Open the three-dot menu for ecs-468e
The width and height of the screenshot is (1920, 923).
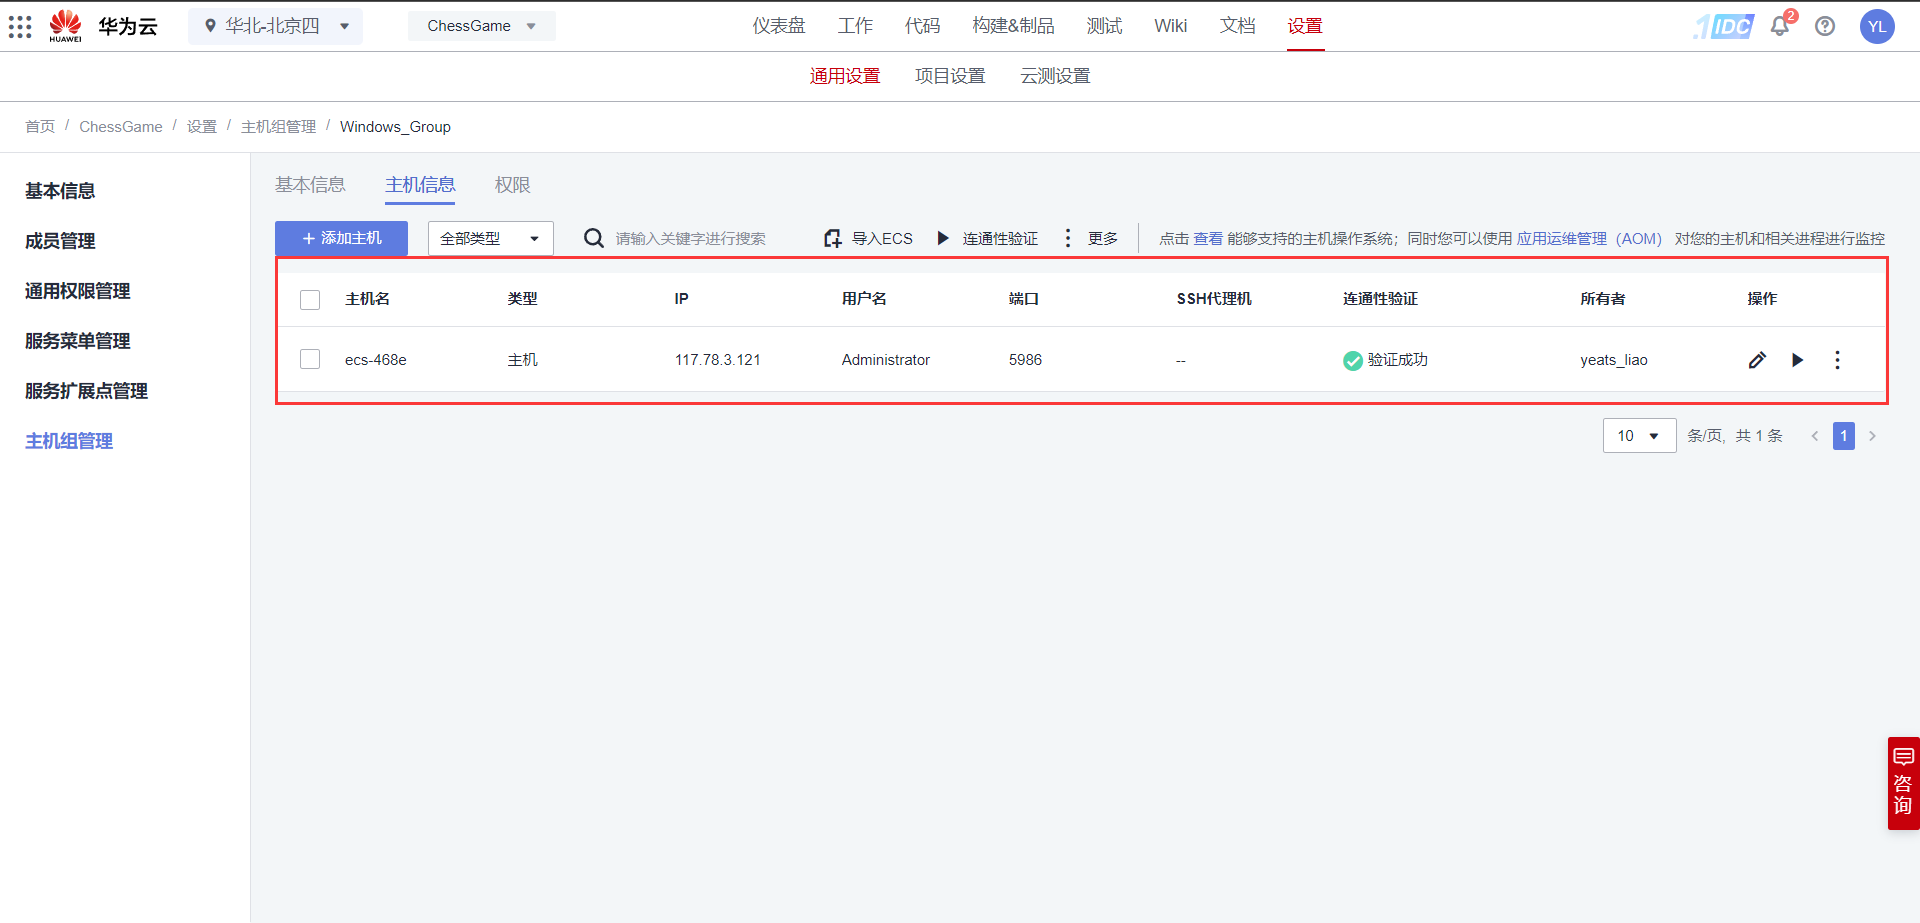(1837, 360)
